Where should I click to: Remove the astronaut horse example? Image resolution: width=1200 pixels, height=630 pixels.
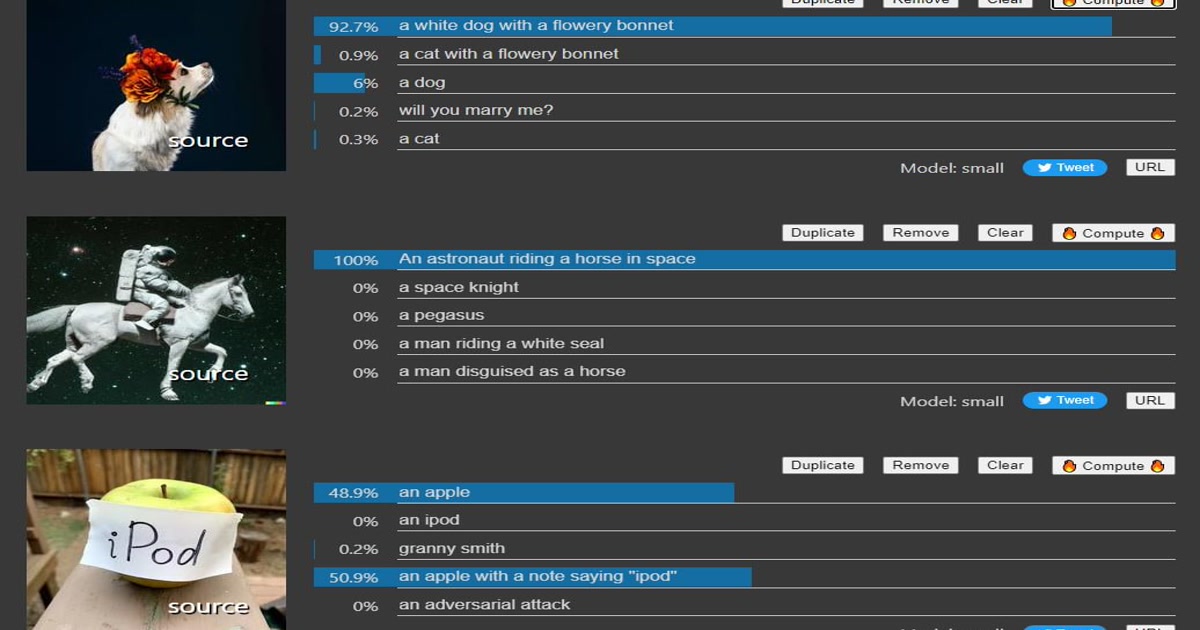coord(920,233)
